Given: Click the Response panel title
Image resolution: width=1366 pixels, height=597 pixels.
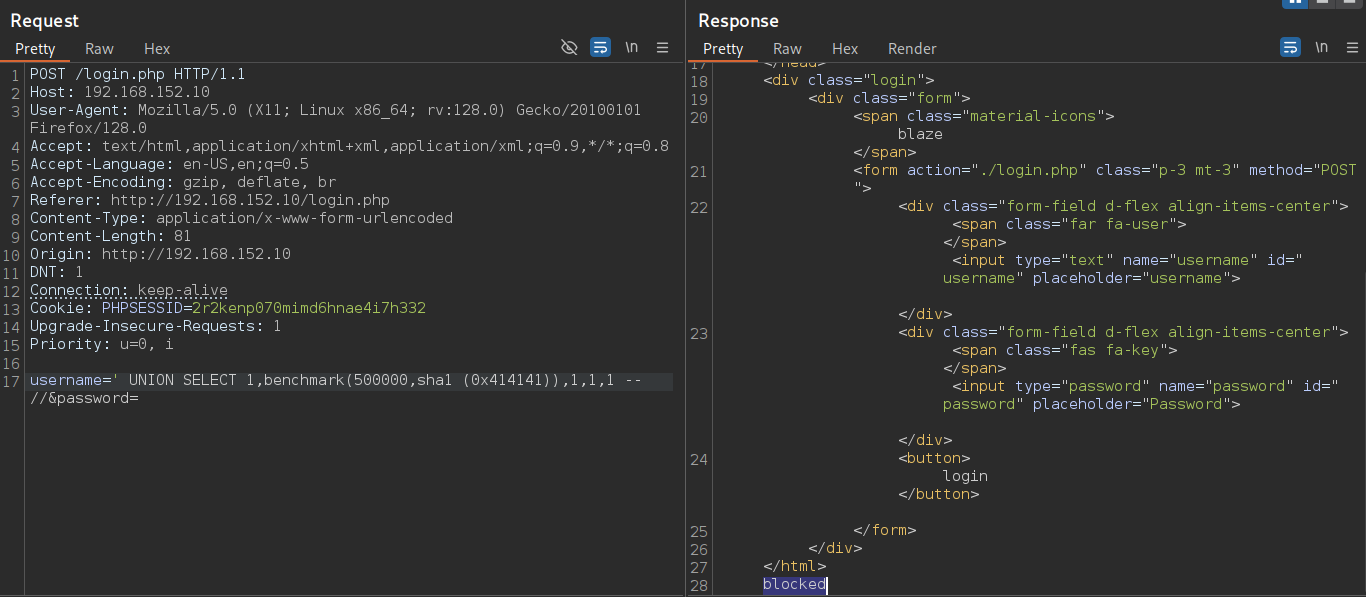Looking at the screenshot, I should (738, 20).
